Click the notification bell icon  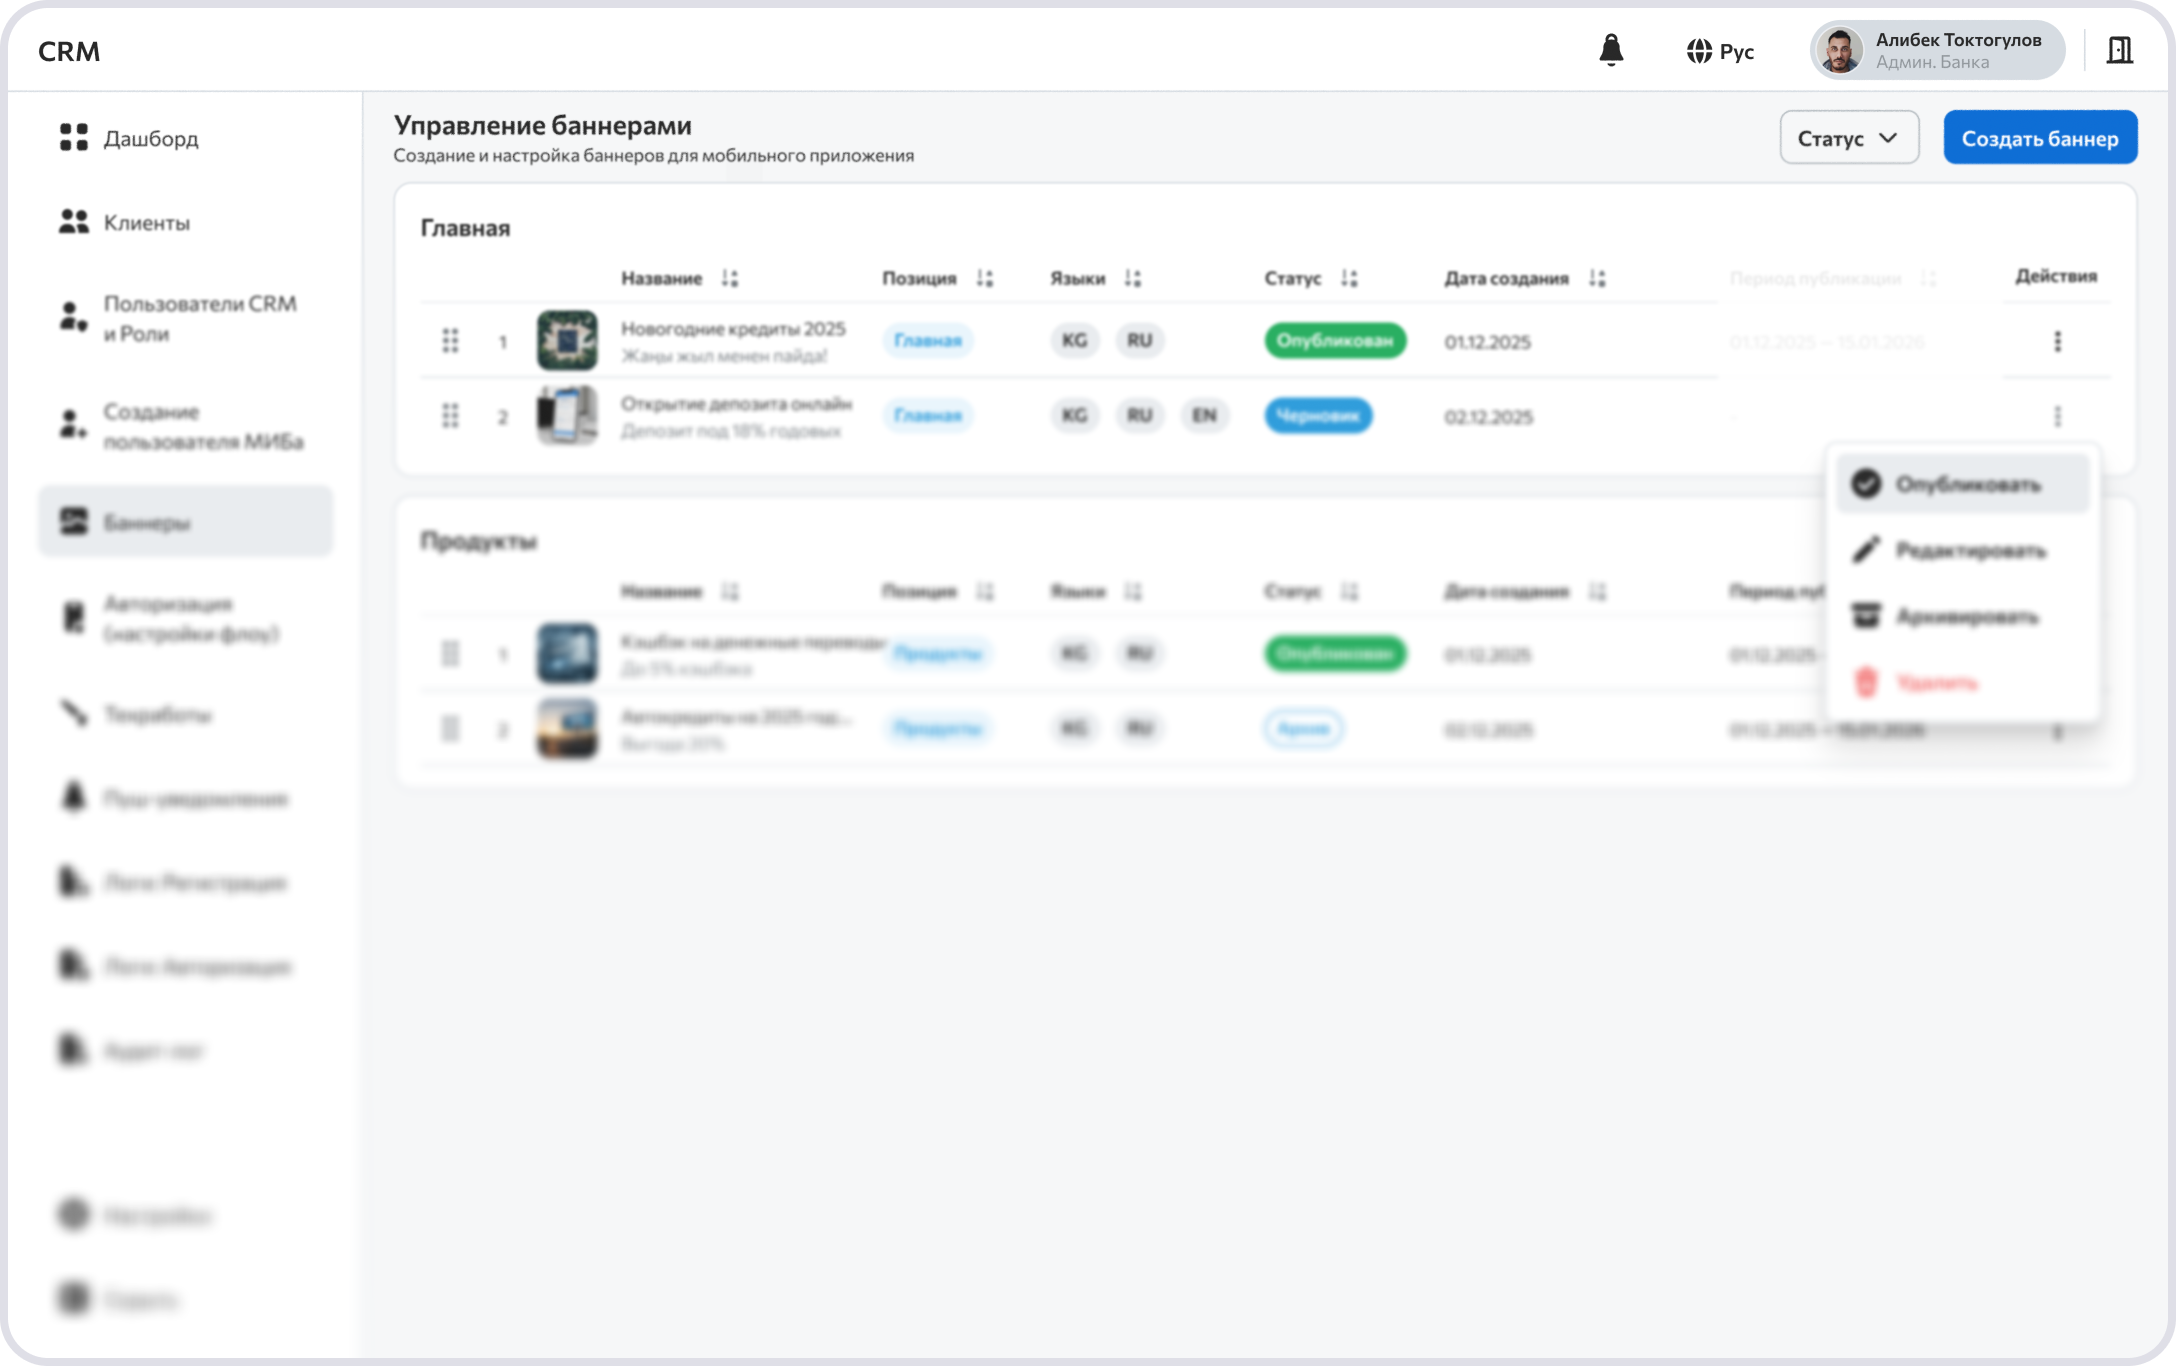click(1611, 50)
